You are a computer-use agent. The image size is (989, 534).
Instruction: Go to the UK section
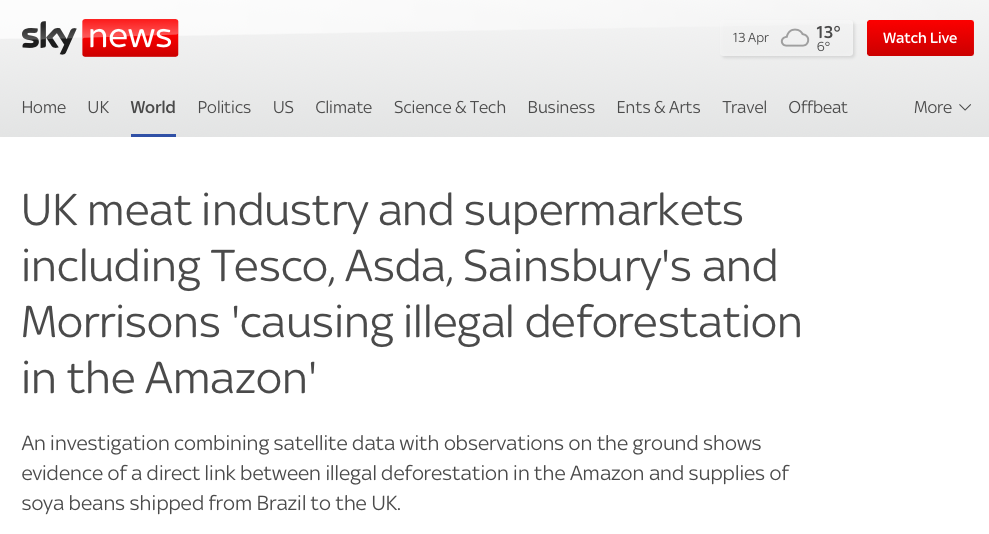[x=98, y=107]
